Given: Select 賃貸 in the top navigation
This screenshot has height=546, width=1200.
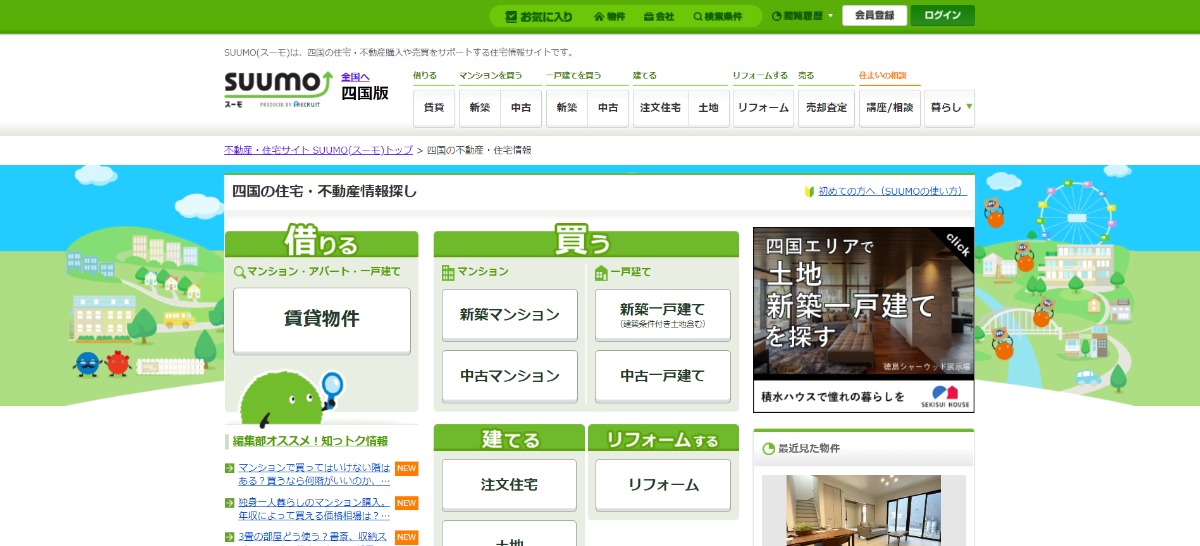Looking at the screenshot, I should [x=434, y=108].
